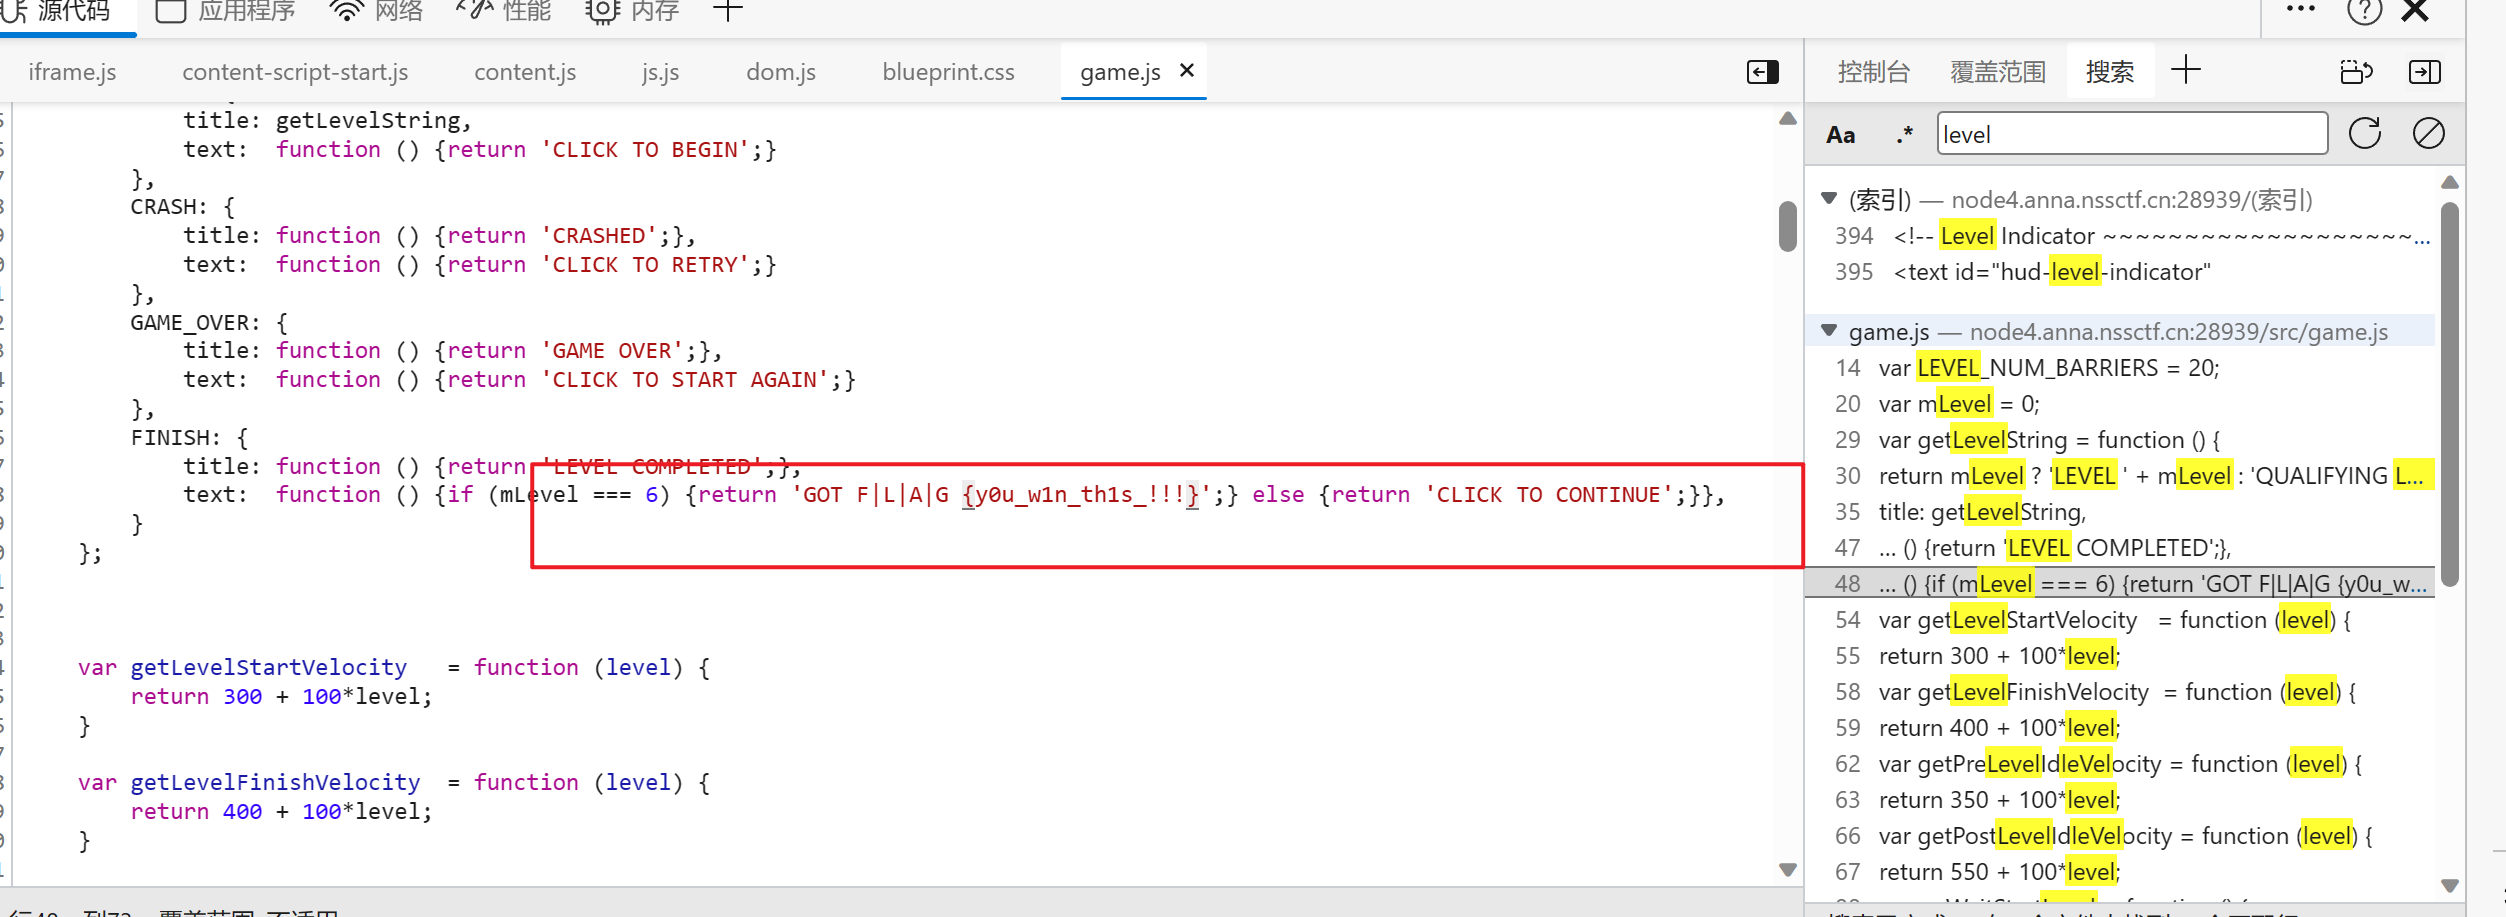The height and width of the screenshot is (917, 2506).
Task: Toggle regular expression search option
Action: click(1904, 134)
